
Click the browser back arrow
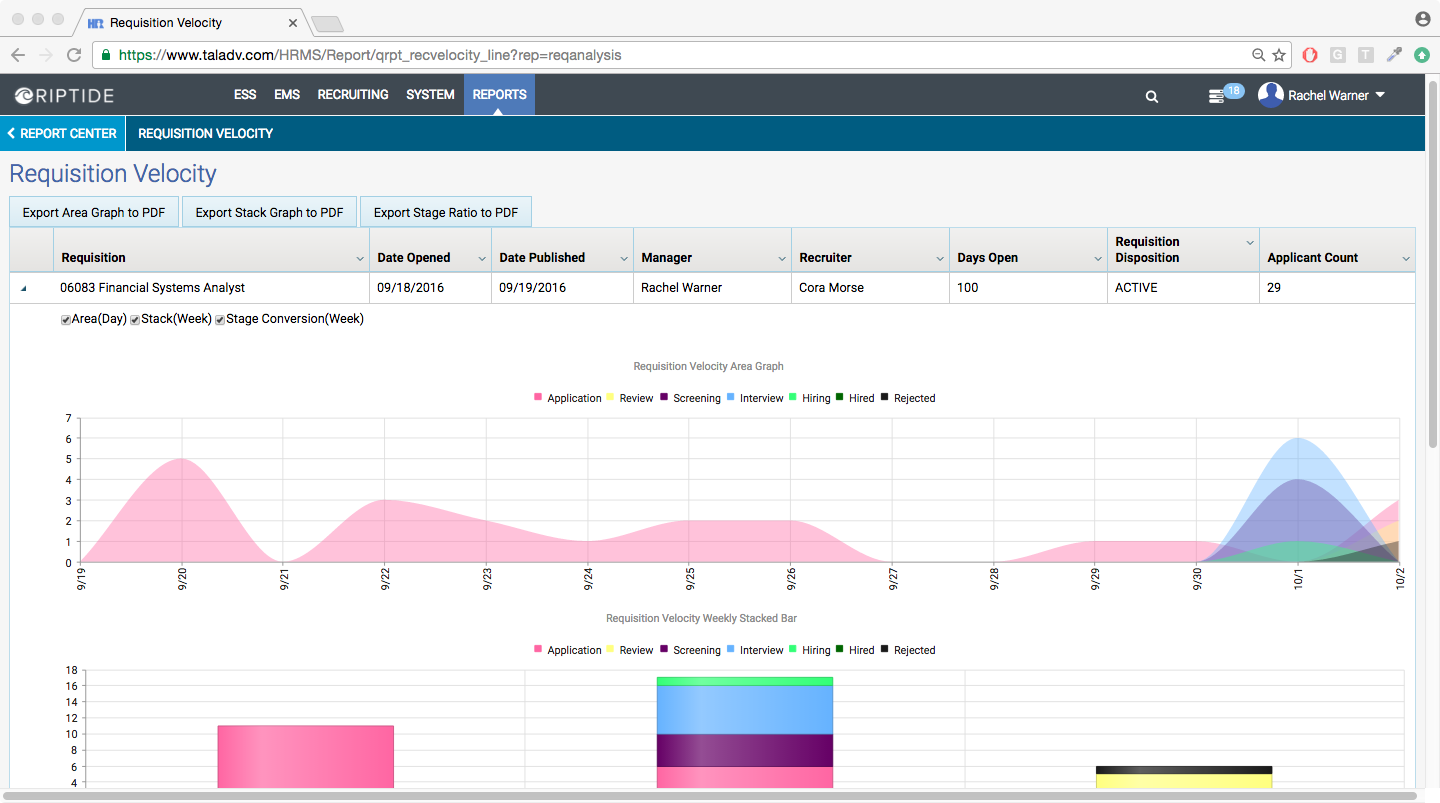coord(18,55)
